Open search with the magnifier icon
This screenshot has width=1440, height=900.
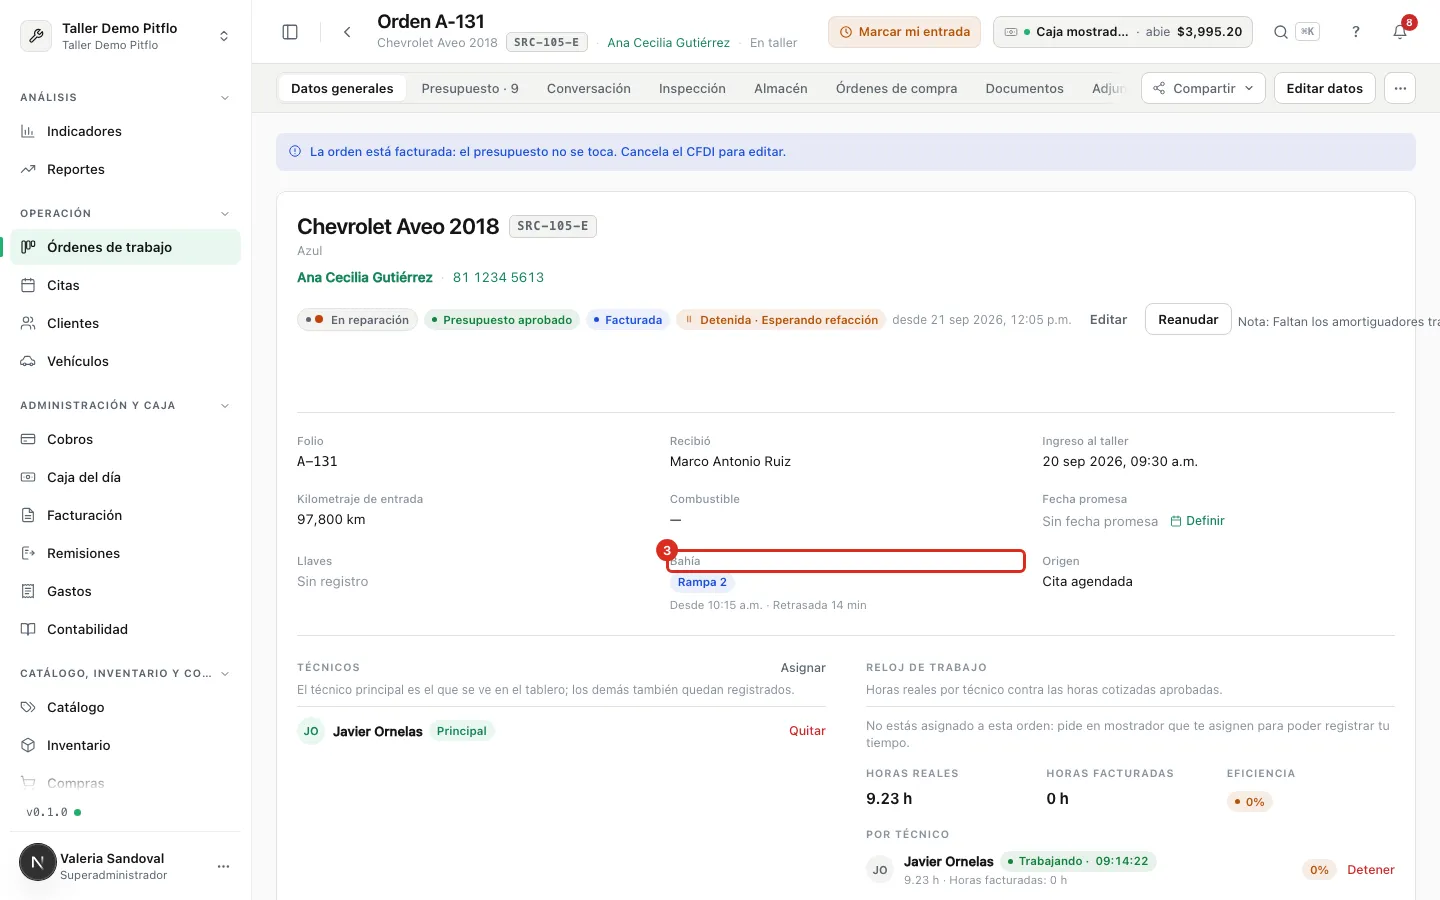[1281, 32]
